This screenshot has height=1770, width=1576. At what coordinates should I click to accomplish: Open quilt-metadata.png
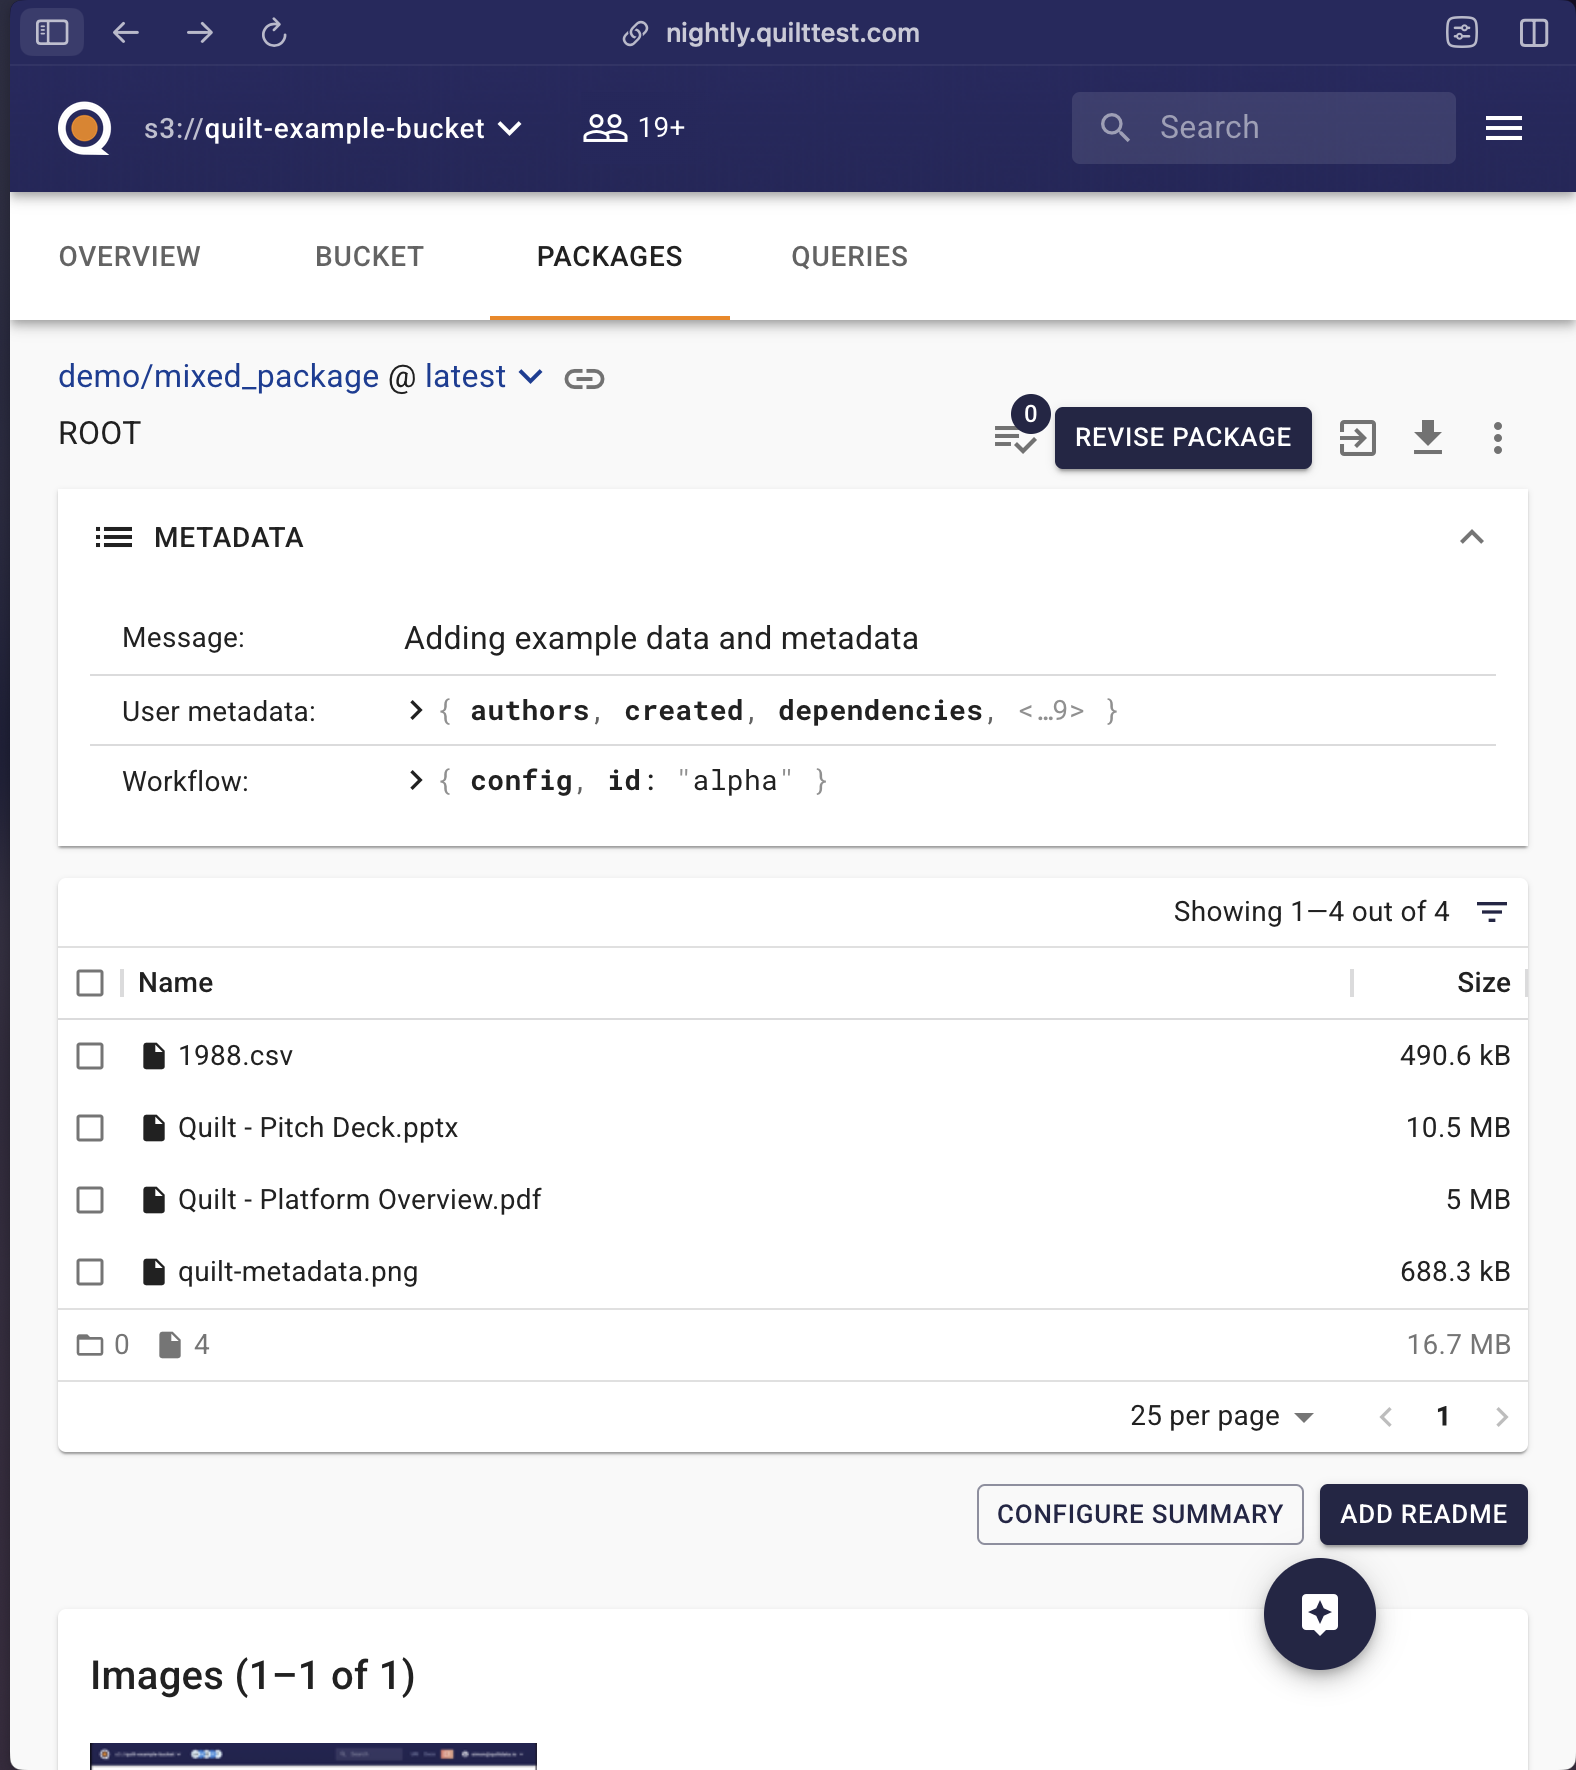click(x=298, y=1272)
